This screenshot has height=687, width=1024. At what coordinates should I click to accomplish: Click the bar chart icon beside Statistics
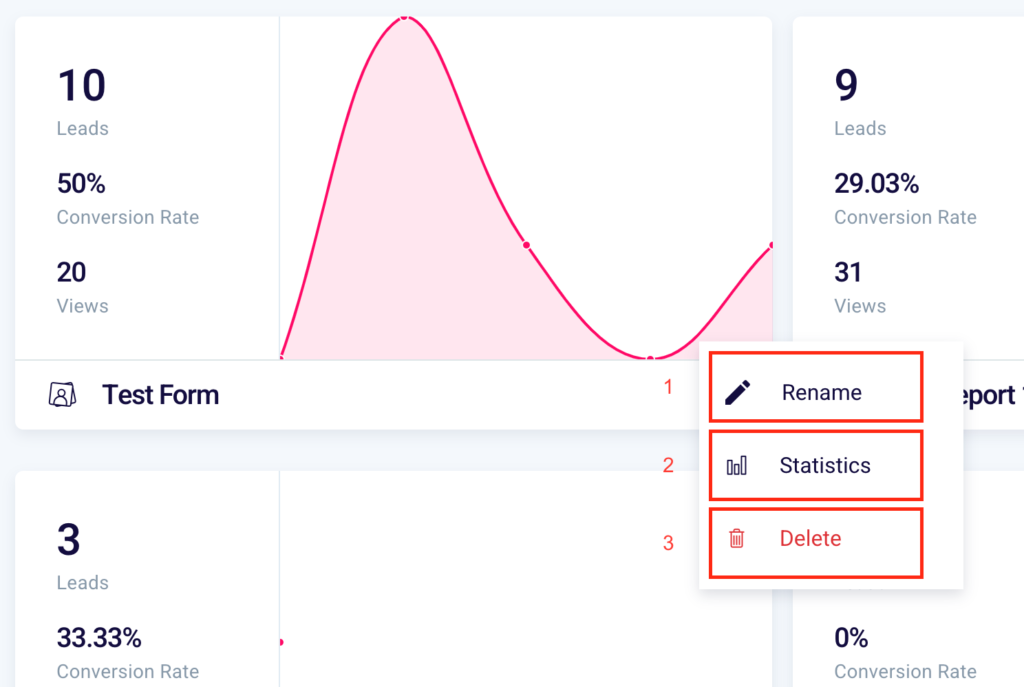737,466
